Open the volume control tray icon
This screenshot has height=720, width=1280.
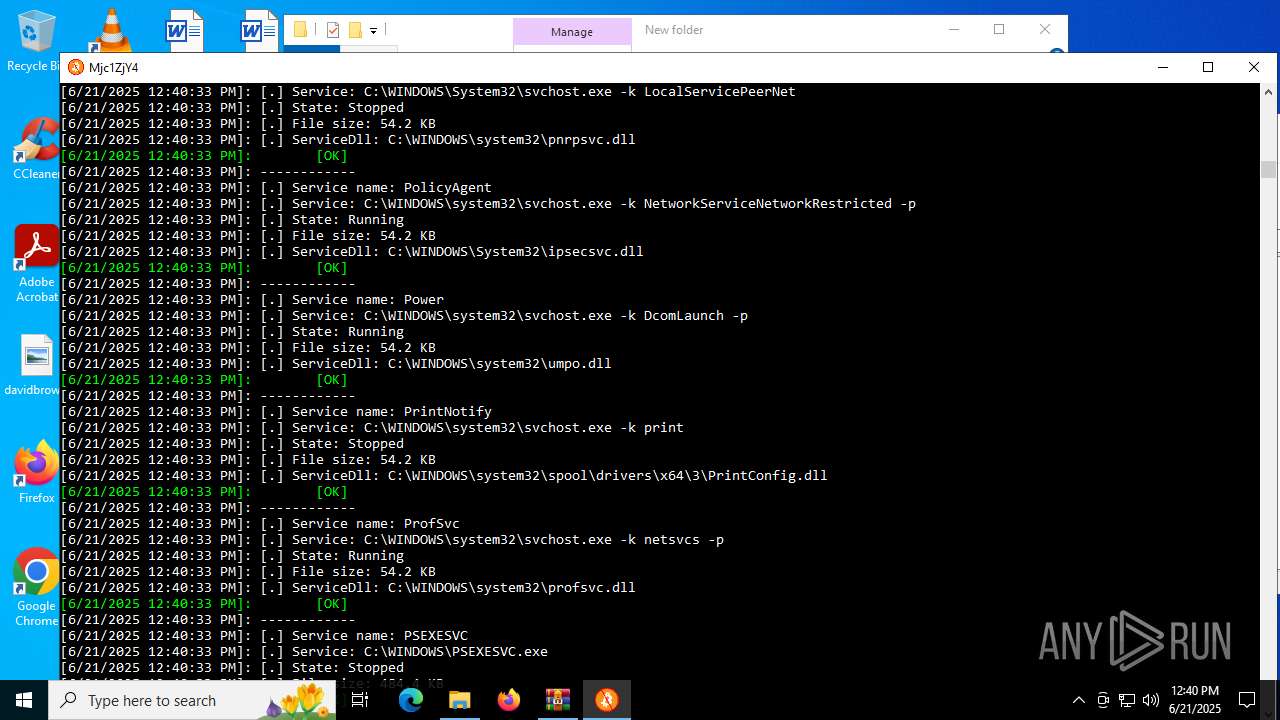point(1151,700)
